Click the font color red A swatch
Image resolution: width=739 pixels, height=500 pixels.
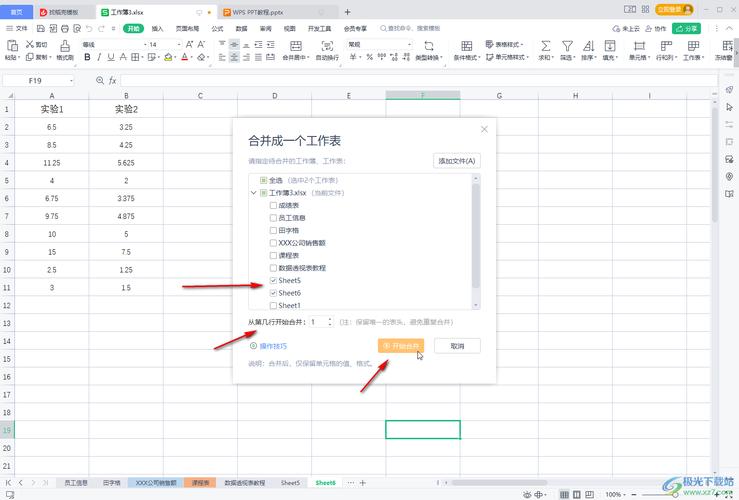coord(185,57)
